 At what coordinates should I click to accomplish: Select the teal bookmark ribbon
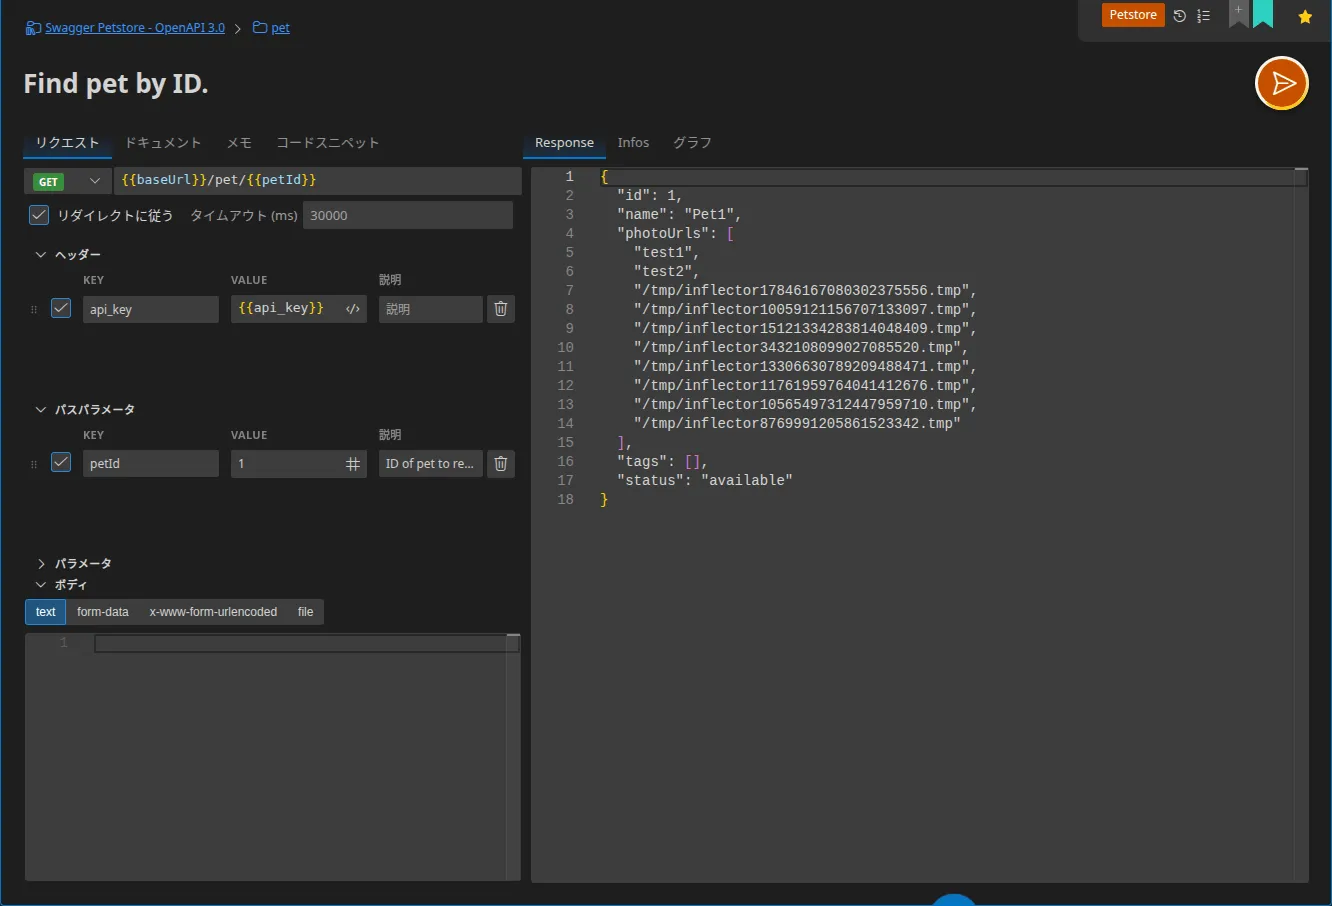[1263, 13]
